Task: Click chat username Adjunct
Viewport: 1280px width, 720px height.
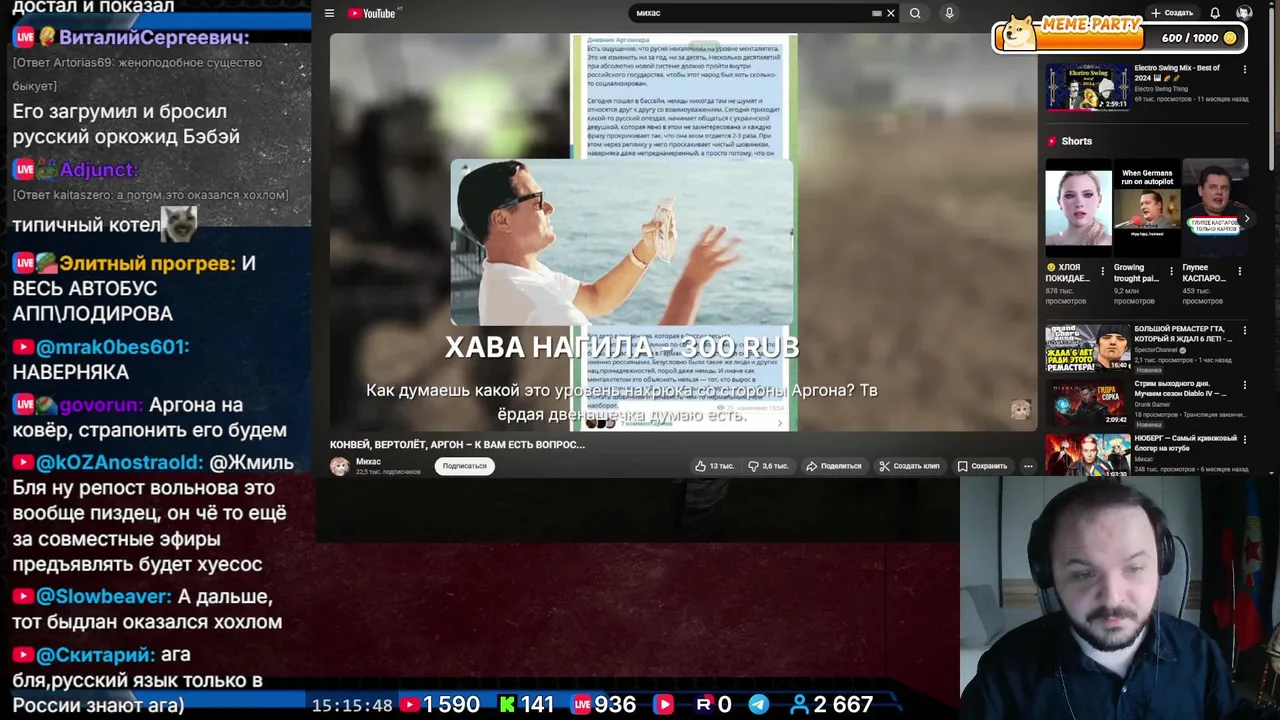Action: coord(99,169)
